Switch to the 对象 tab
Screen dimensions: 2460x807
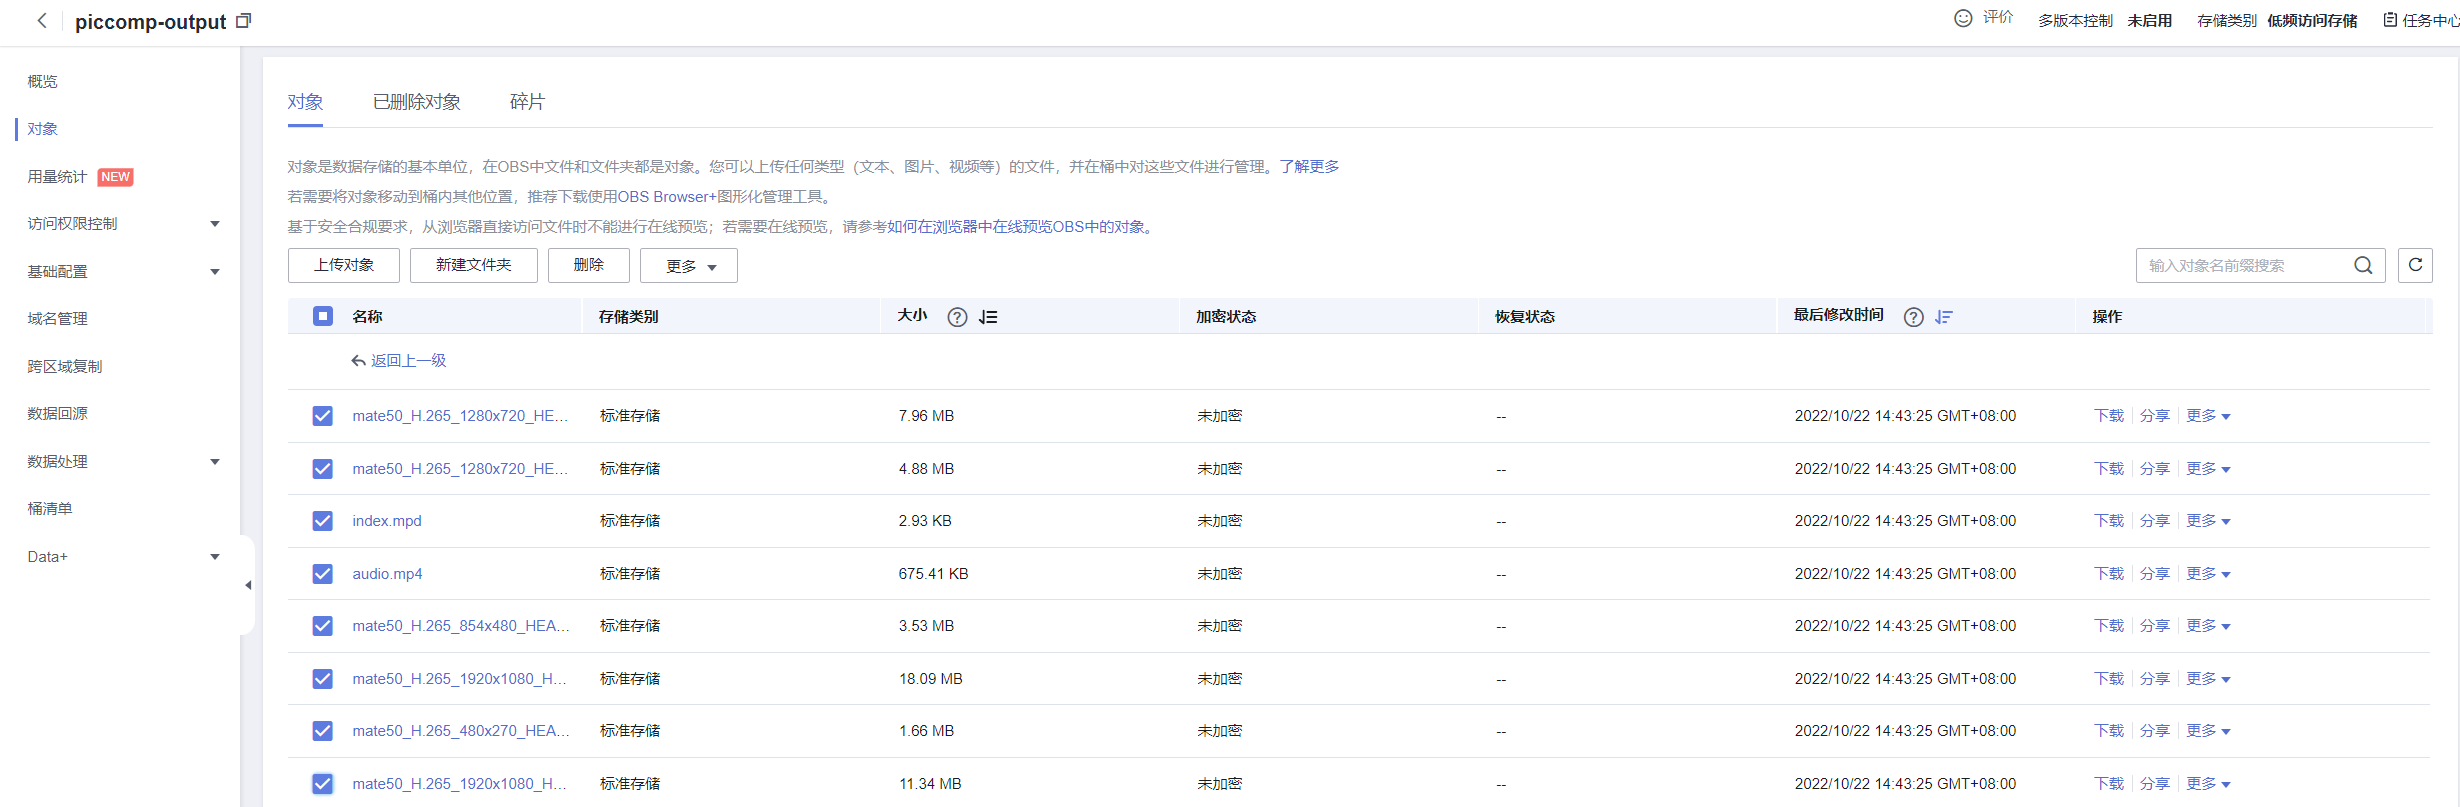[x=305, y=102]
